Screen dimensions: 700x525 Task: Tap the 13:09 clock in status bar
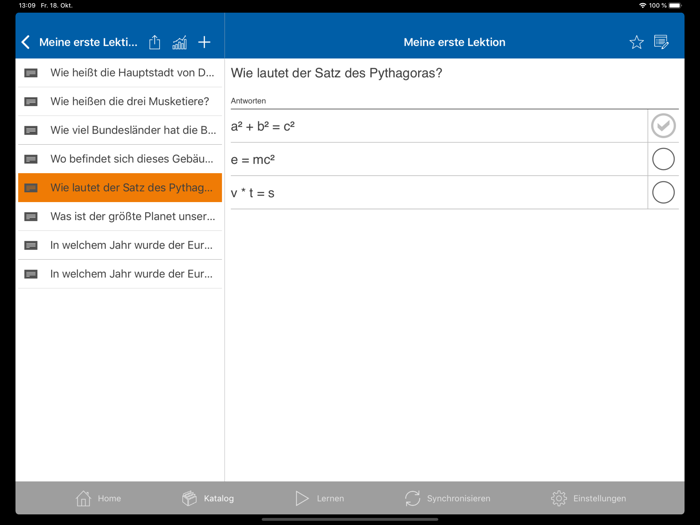(27, 5)
